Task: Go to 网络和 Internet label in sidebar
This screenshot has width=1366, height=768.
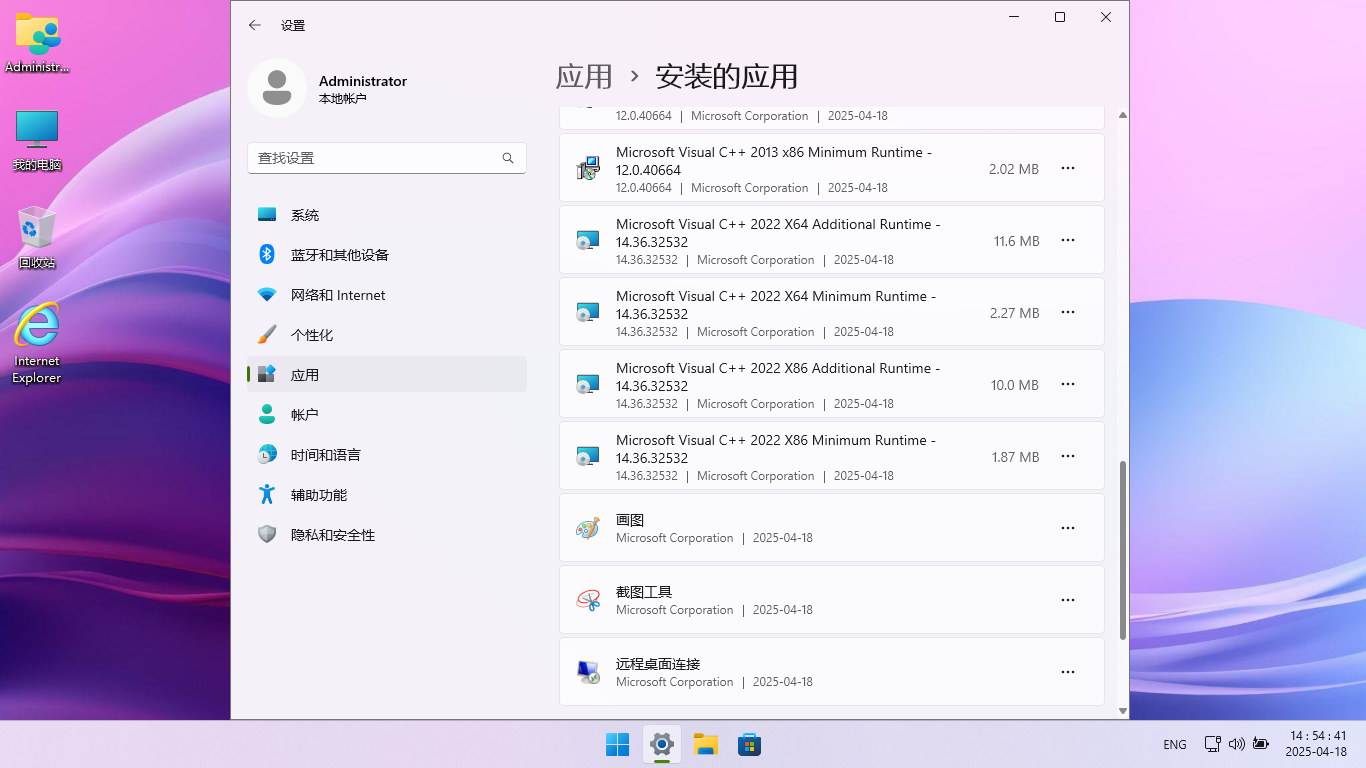Action: (x=338, y=295)
